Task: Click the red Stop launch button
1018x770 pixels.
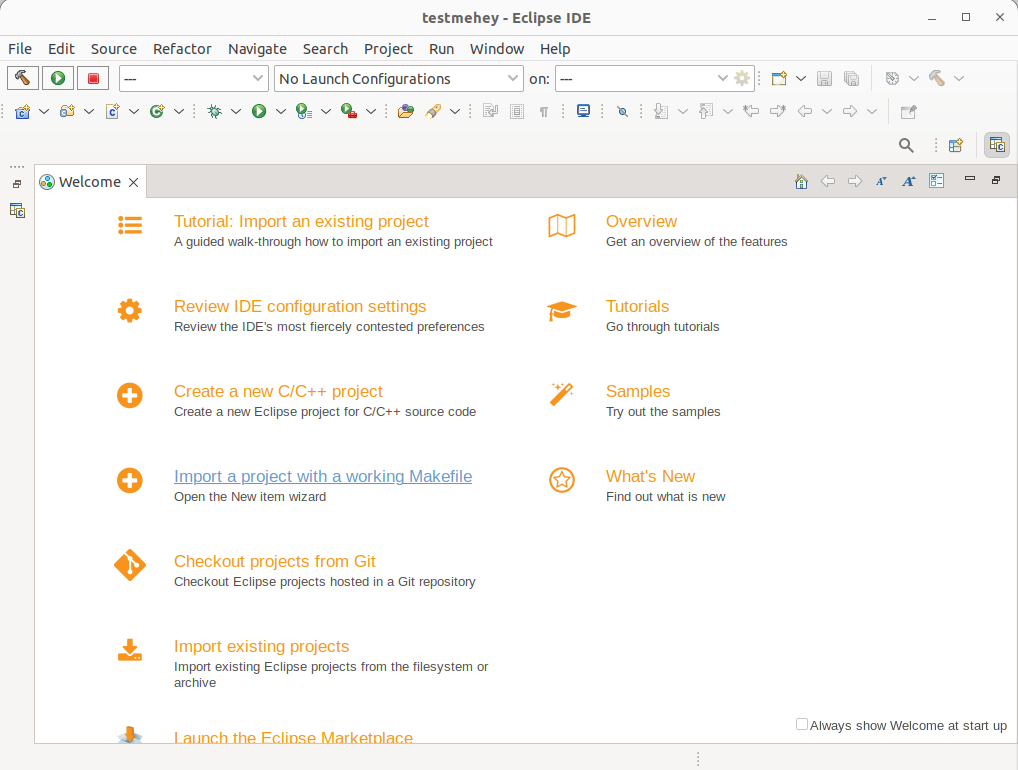Action: (x=93, y=79)
